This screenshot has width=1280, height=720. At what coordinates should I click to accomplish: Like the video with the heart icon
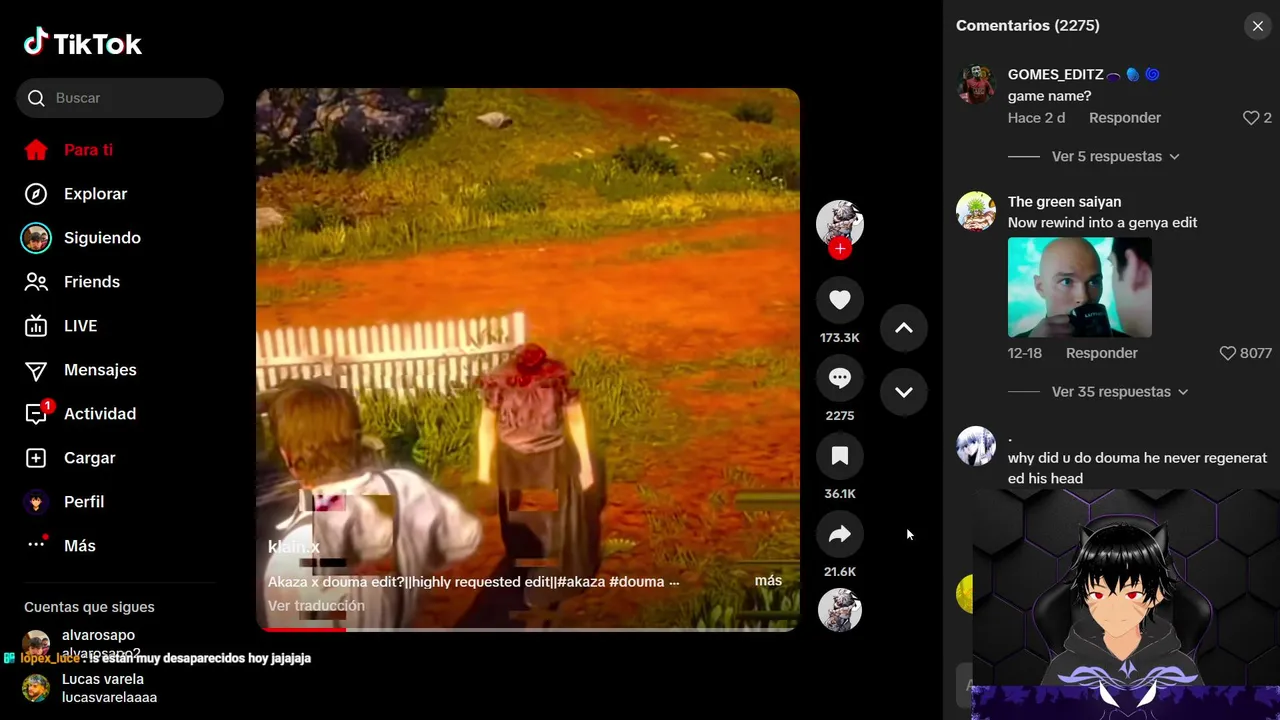[840, 300]
